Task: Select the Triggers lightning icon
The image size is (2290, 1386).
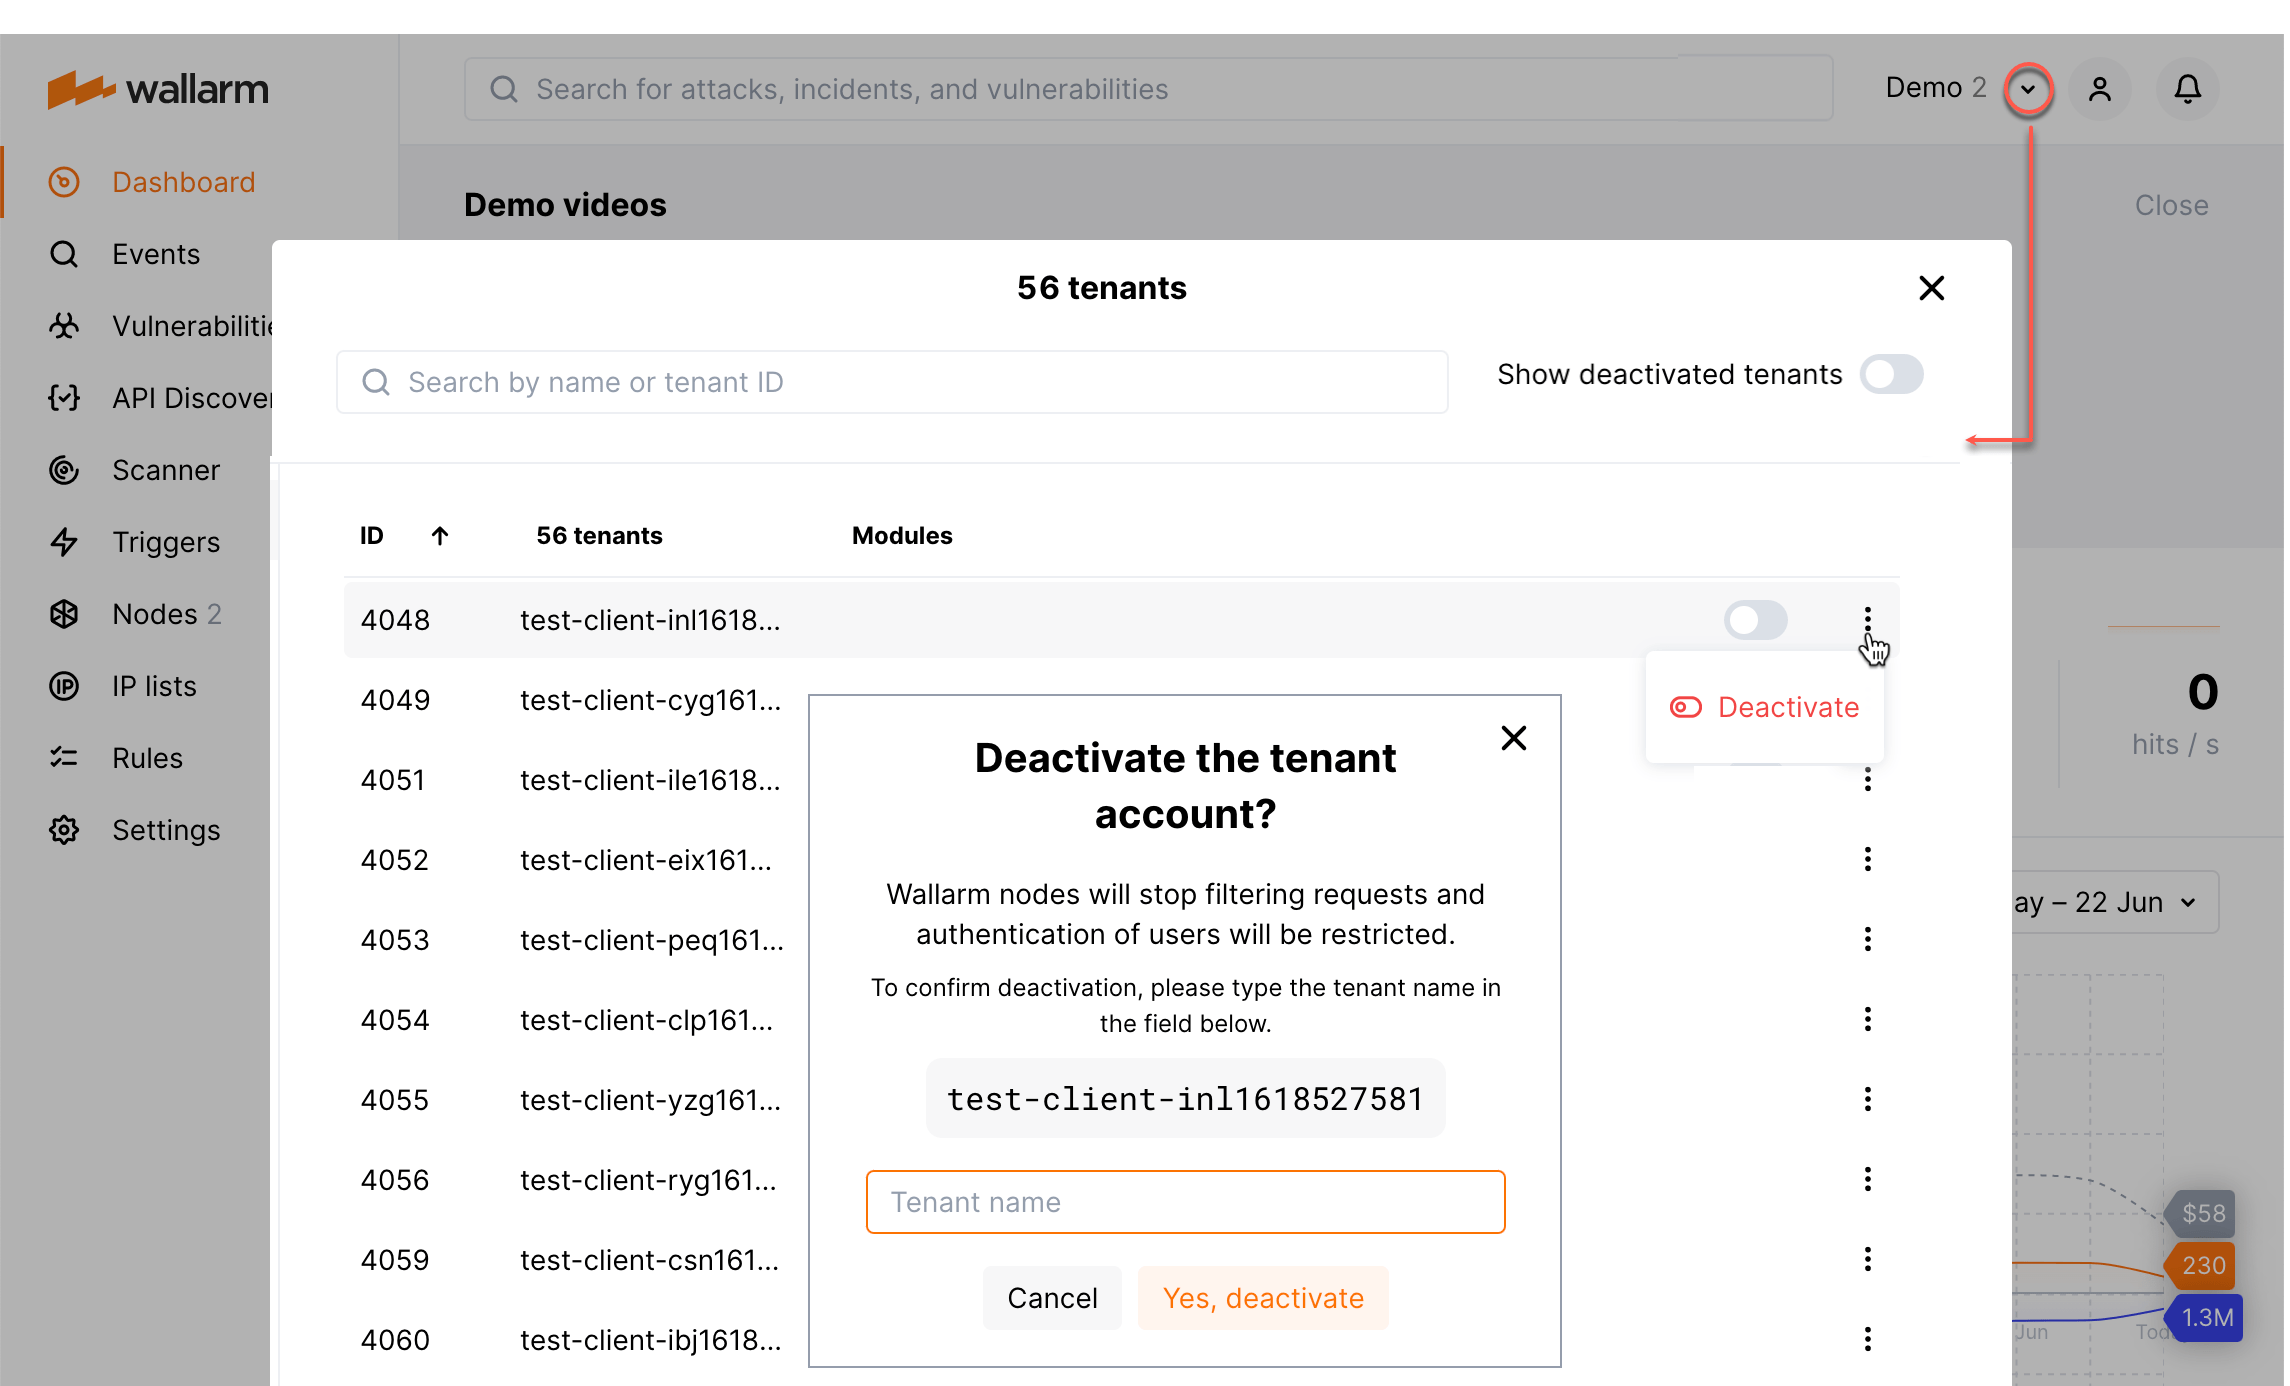Action: coord(64,542)
